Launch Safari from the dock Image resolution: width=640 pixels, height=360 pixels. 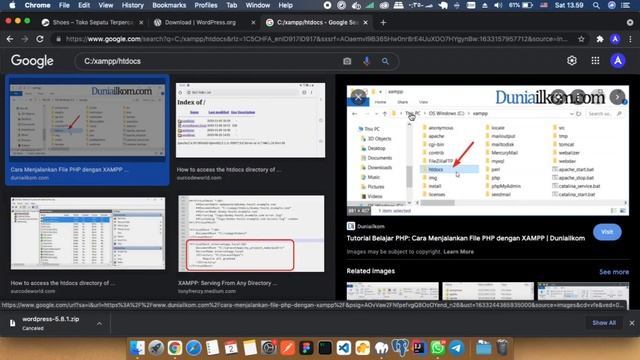[x=193, y=348]
